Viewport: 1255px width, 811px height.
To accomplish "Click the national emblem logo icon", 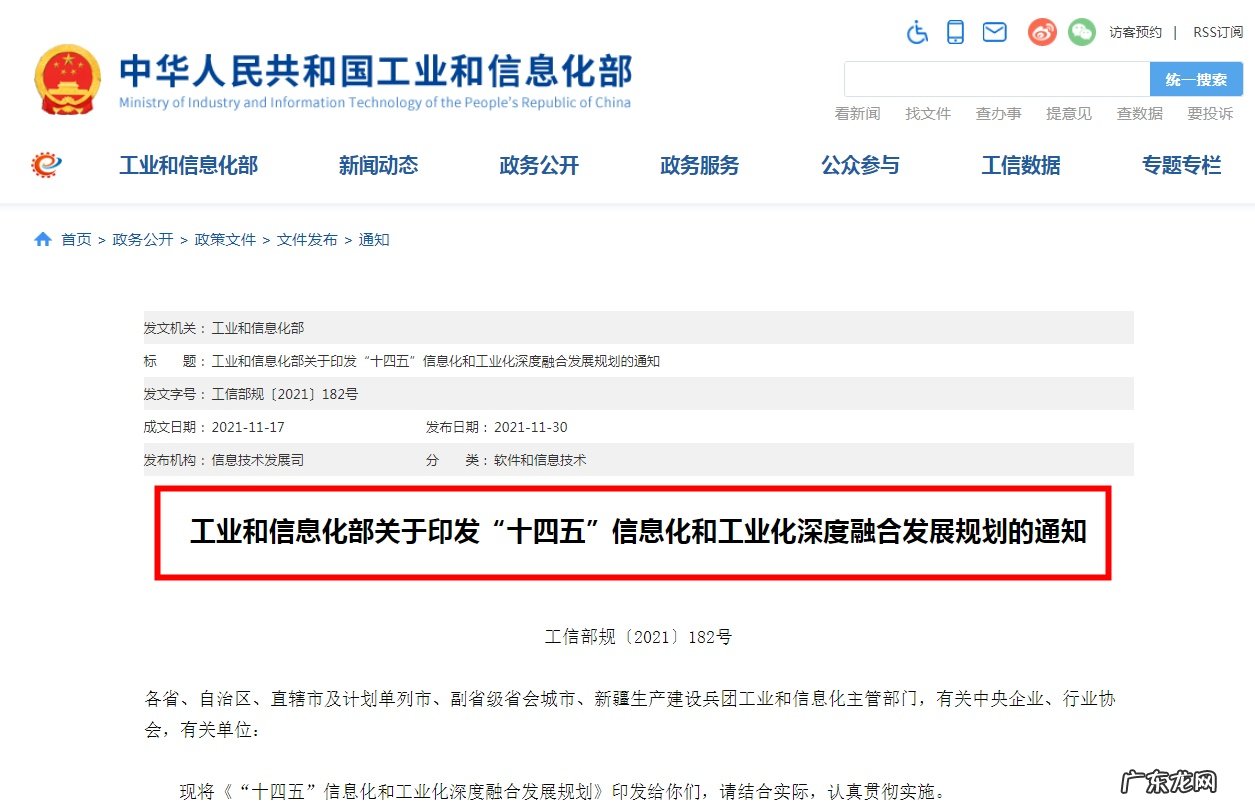I will point(67,77).
